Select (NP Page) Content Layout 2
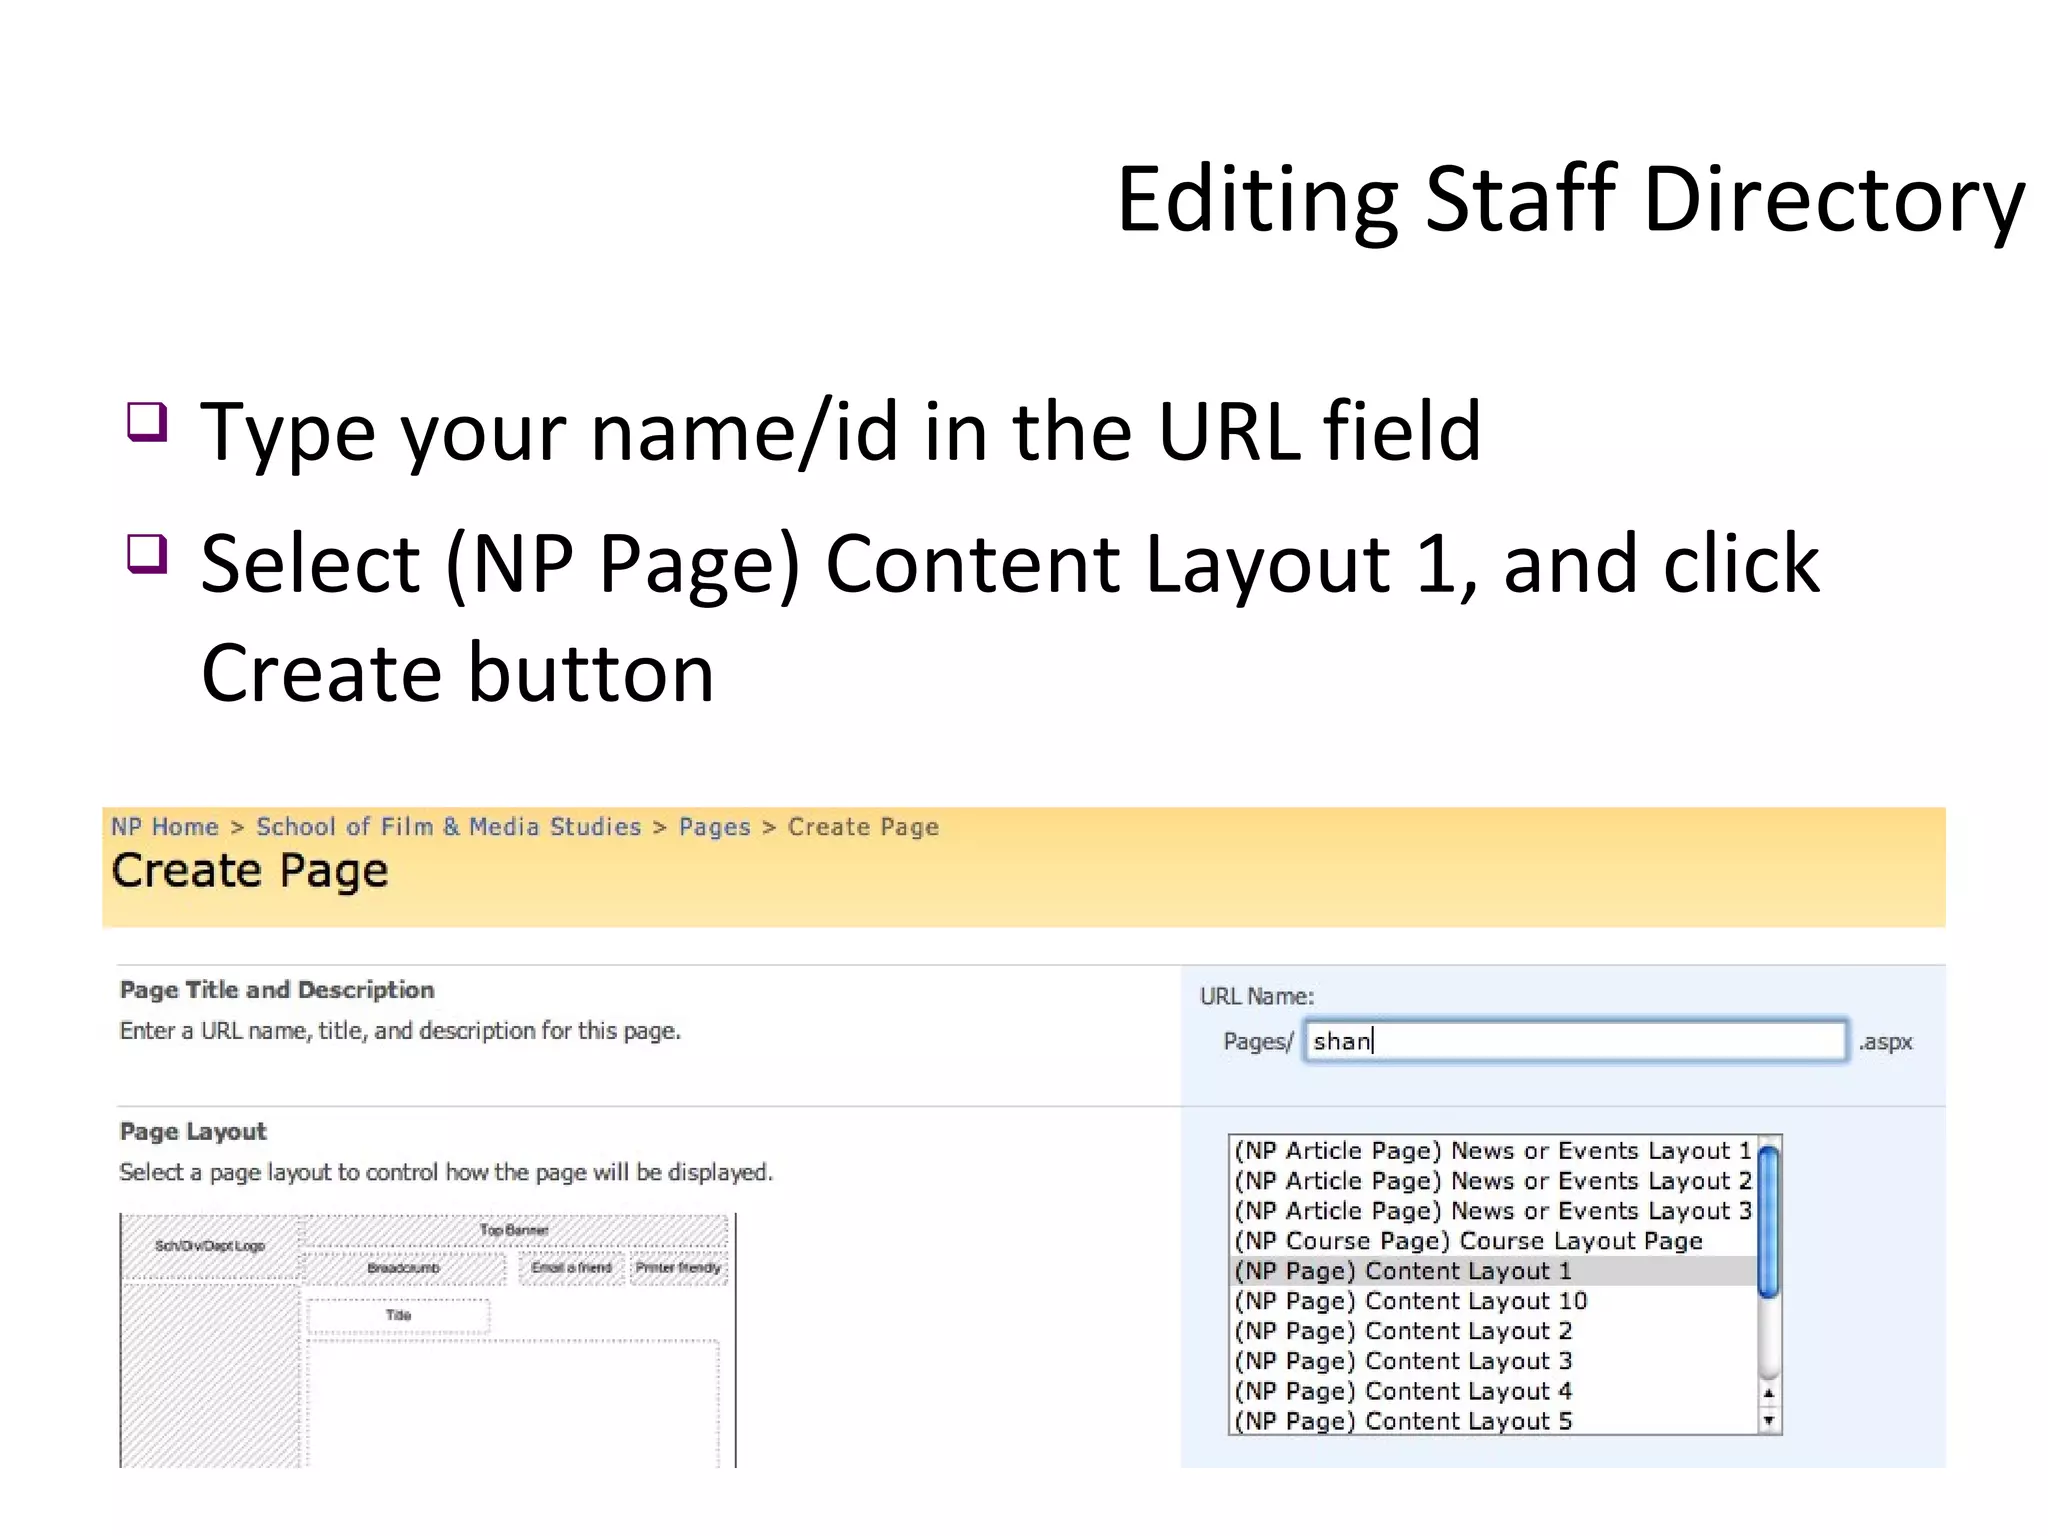 coord(1492,1331)
